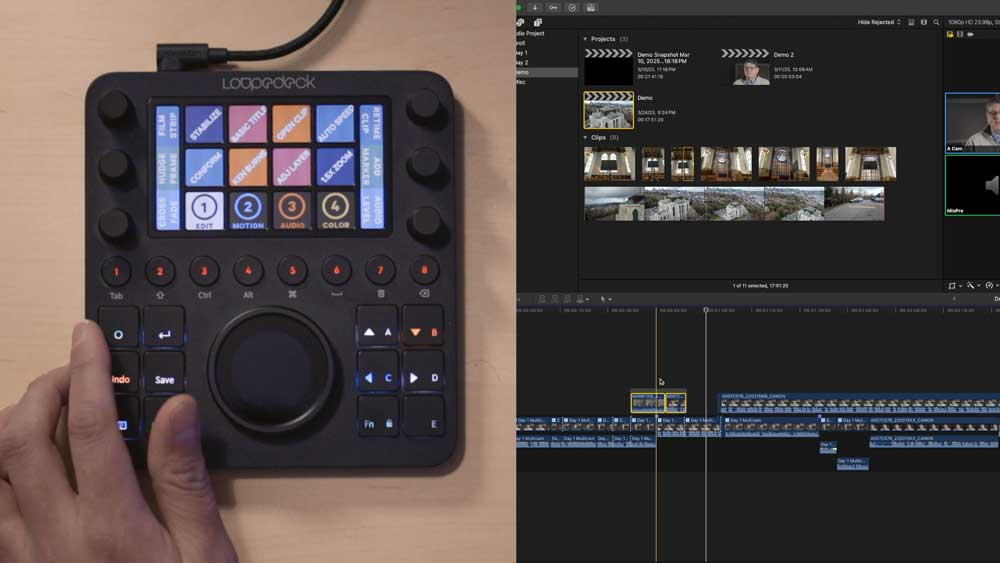The width and height of the screenshot is (1000, 563).
Task: Switch to the MixPre audio angle
Action: tap(972, 185)
